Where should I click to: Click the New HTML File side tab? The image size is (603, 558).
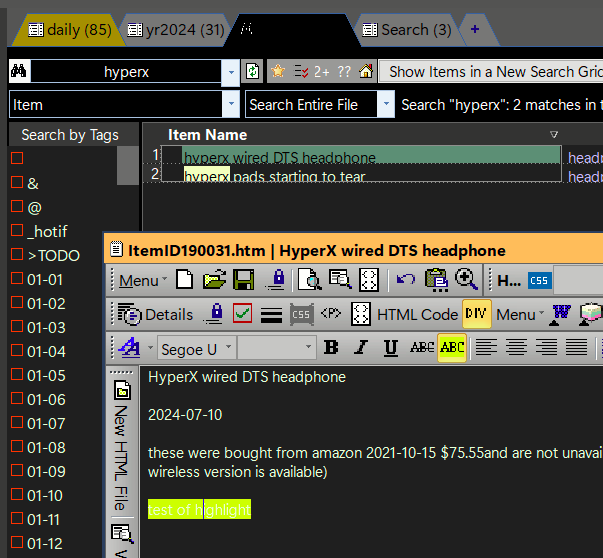point(122,446)
